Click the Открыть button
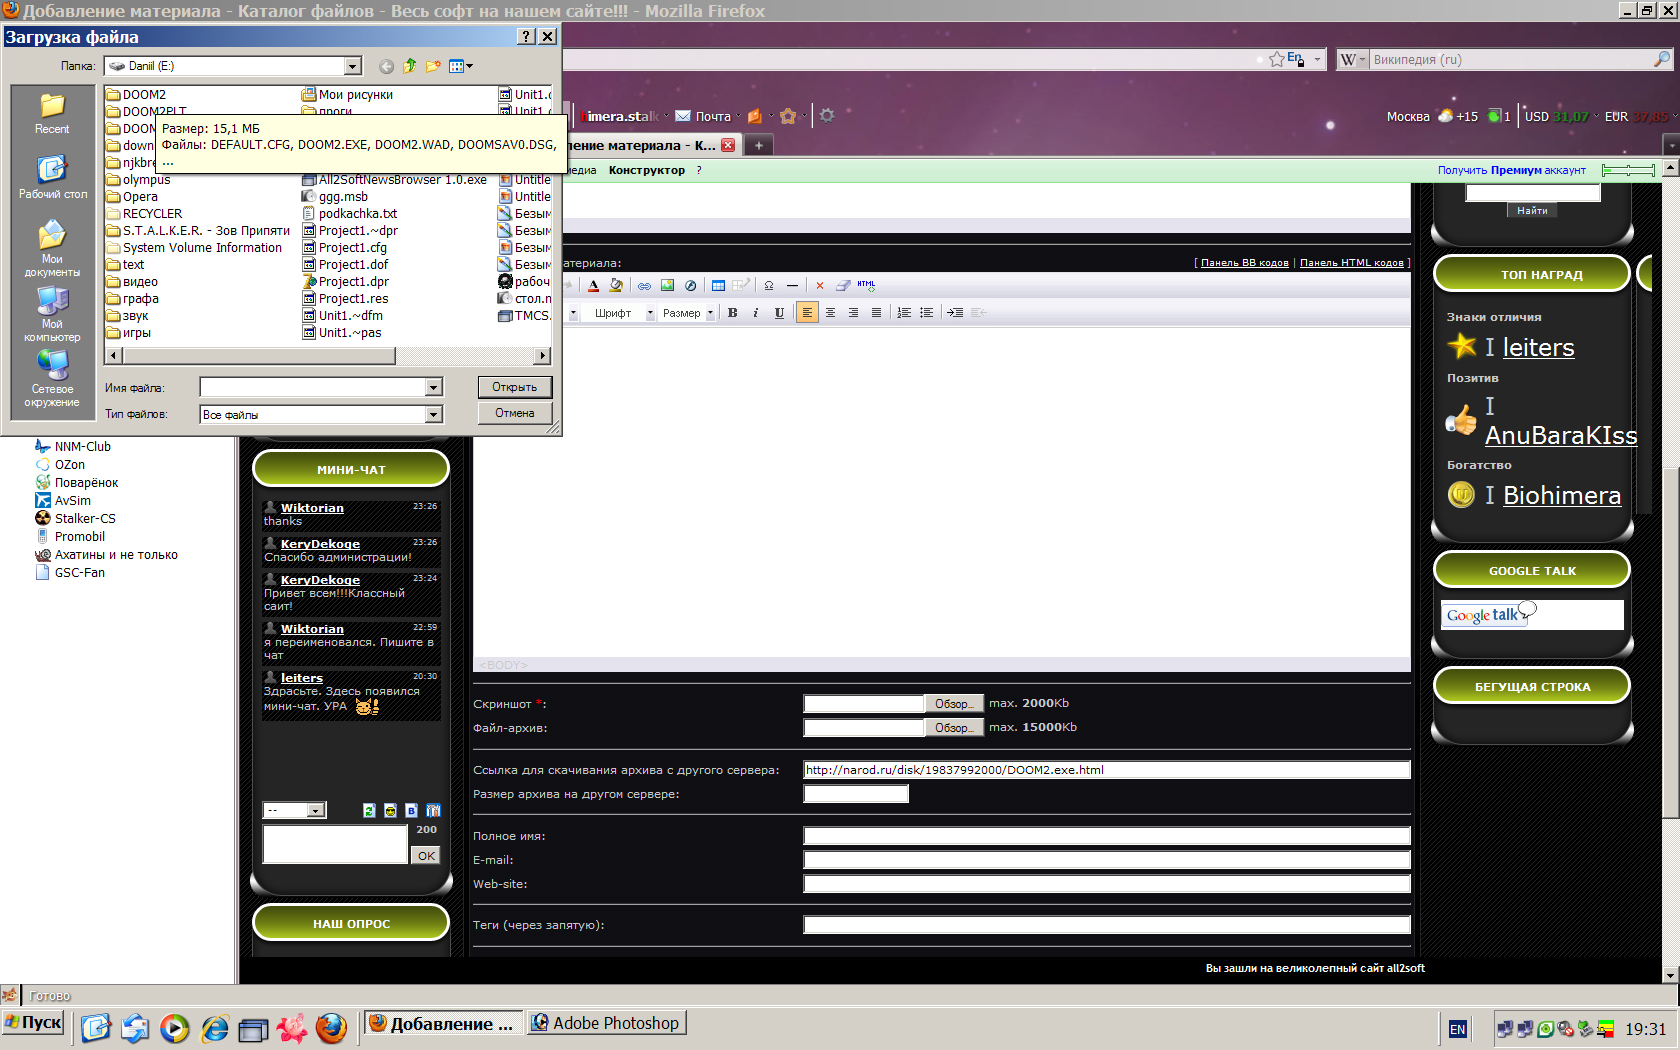Image resolution: width=1680 pixels, height=1050 pixels. 514,387
